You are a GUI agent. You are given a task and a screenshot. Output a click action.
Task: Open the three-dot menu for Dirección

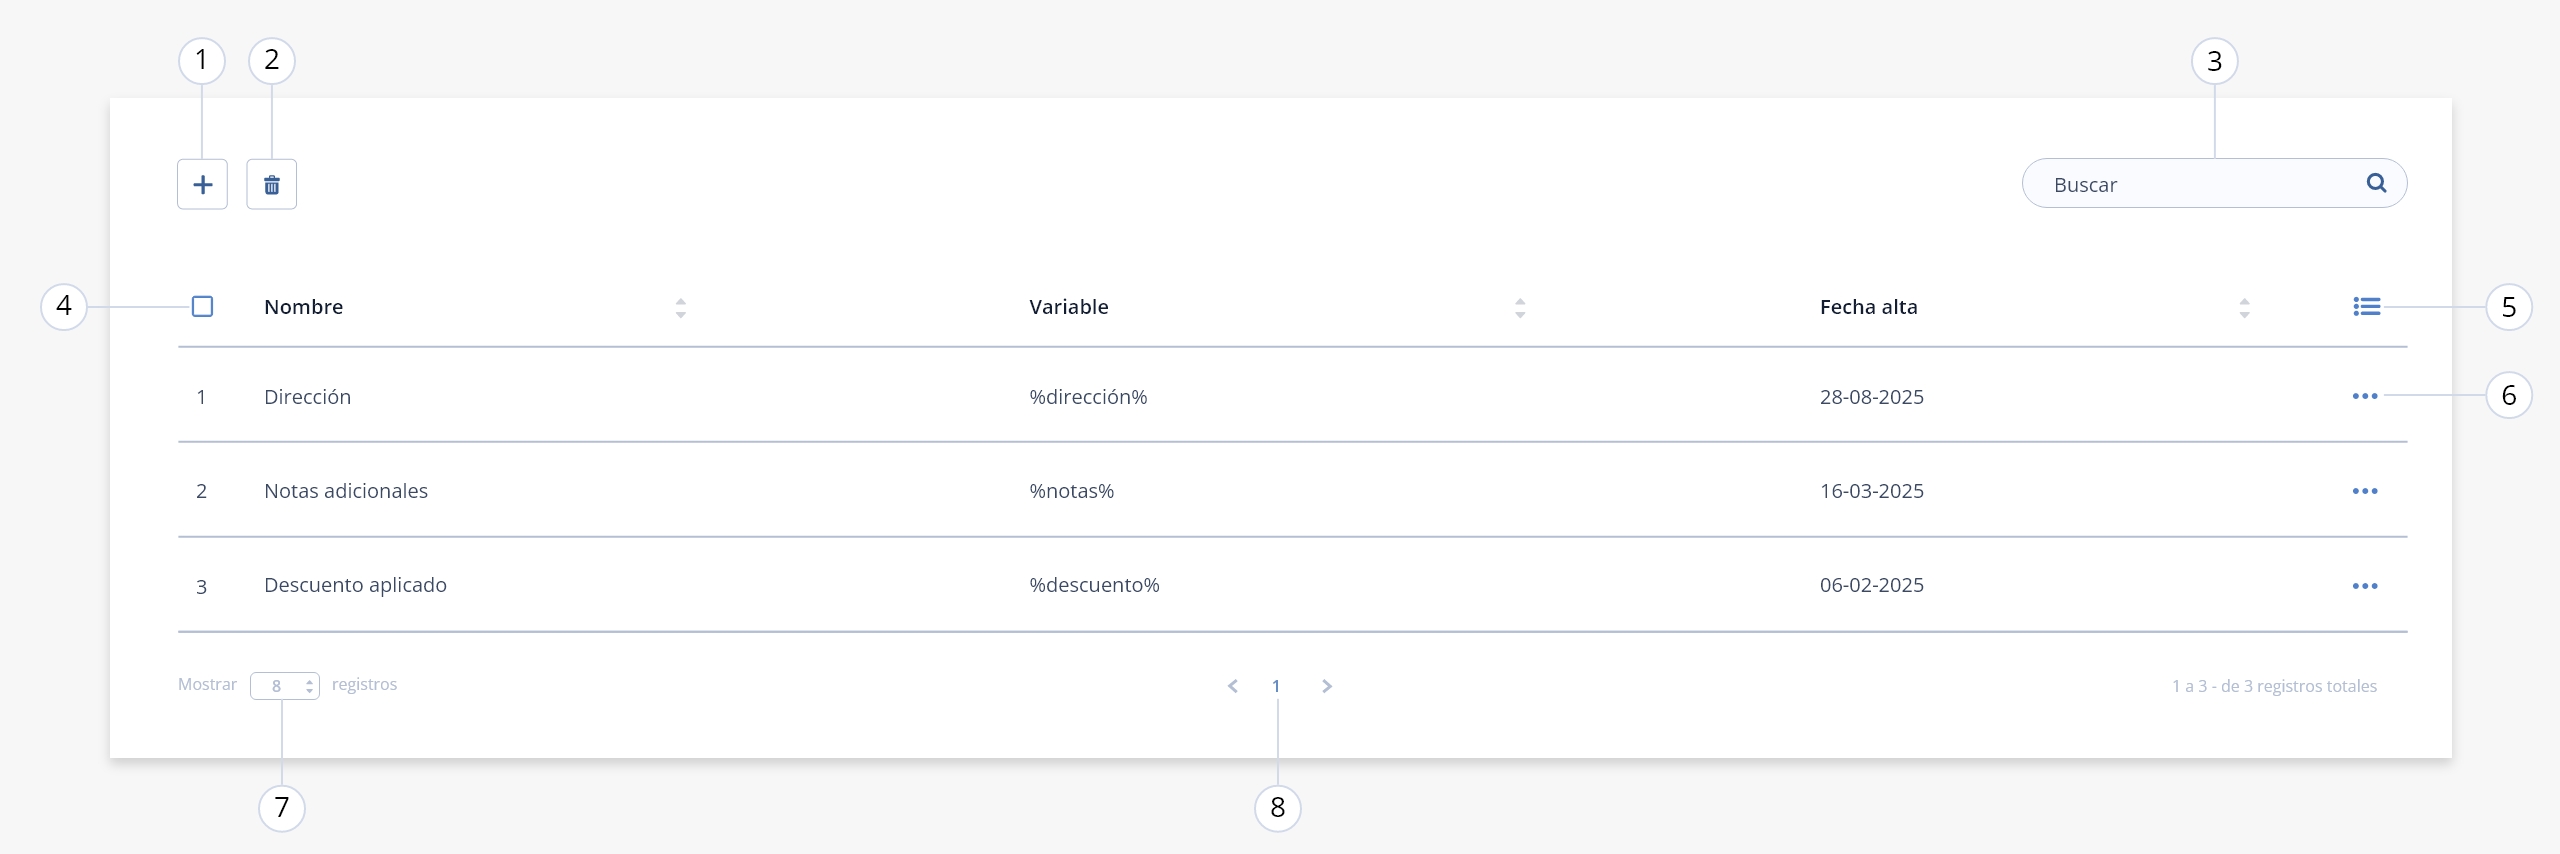click(x=2364, y=396)
